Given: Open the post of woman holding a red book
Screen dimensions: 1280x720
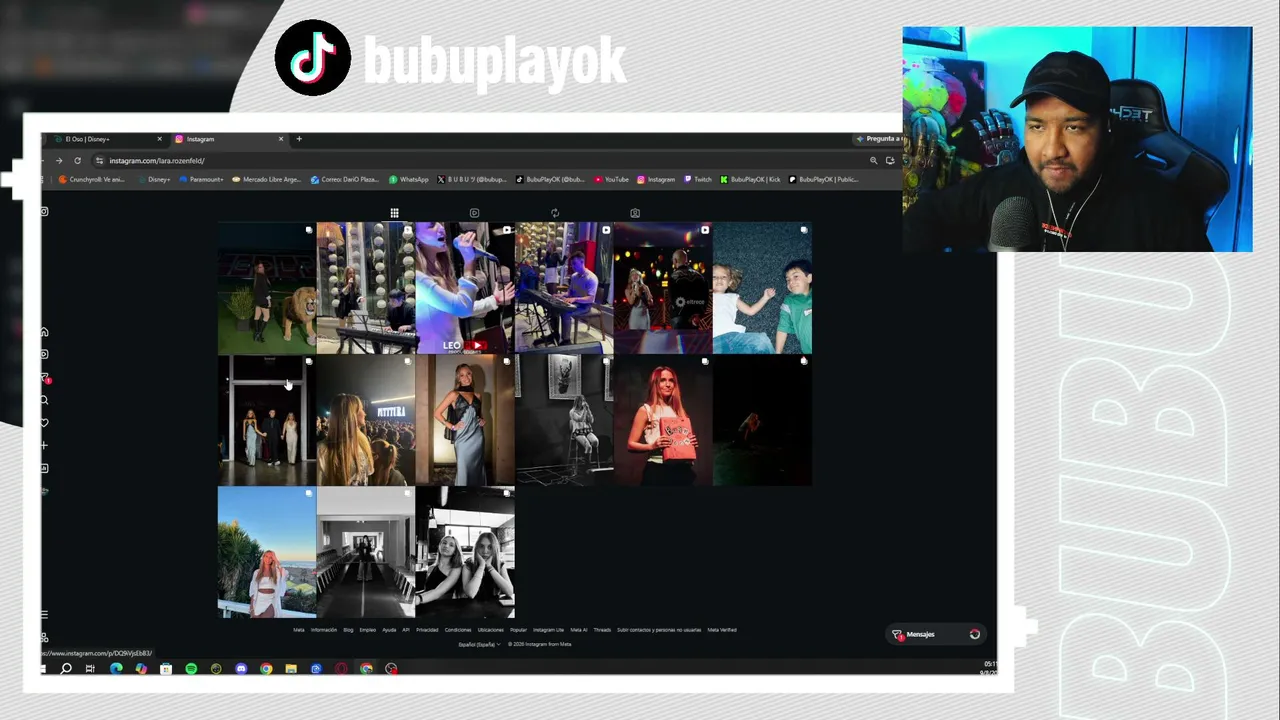Looking at the screenshot, I should (x=663, y=420).
